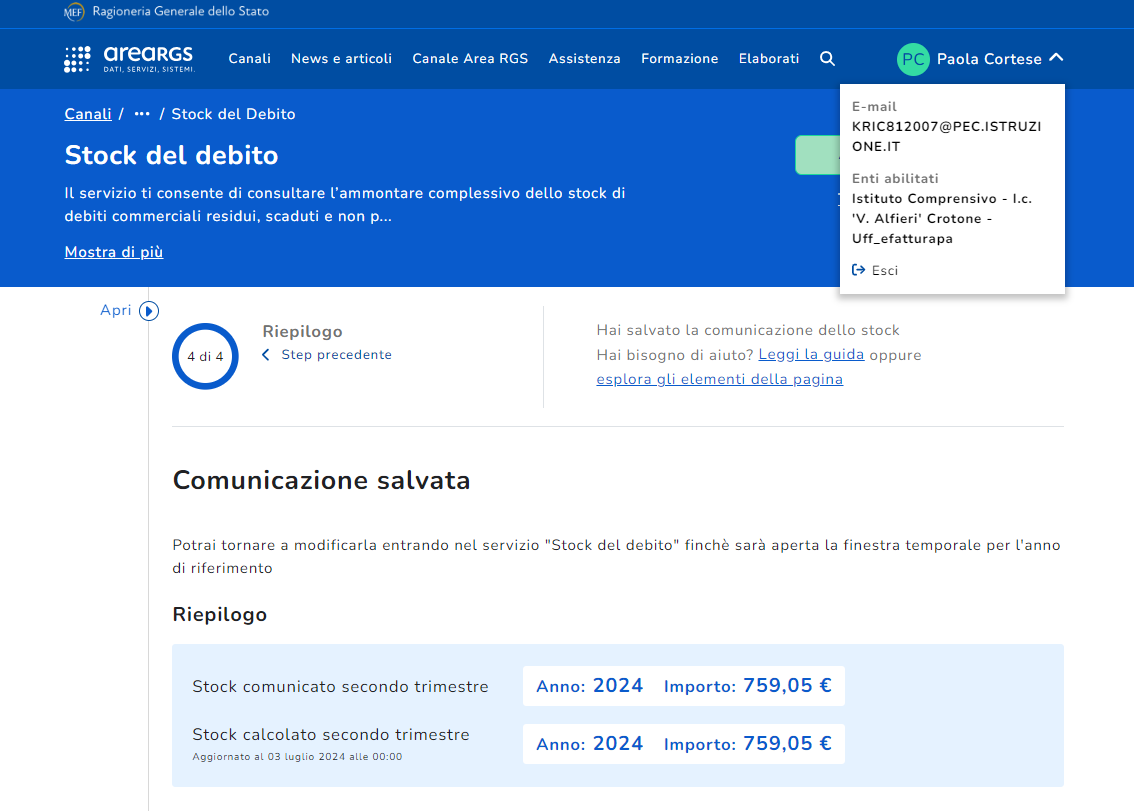
Task: Open News e articoli in navigation
Action: (x=341, y=59)
